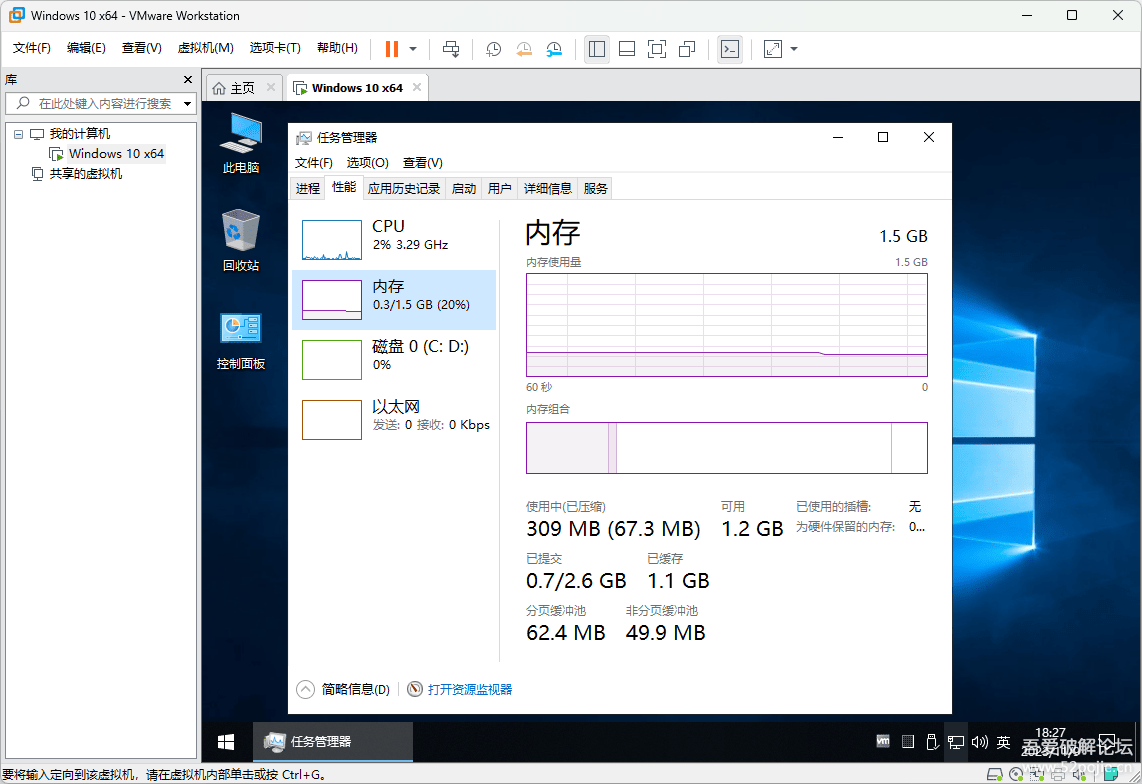The height and width of the screenshot is (784, 1142).
Task: Open Task Manager 文件(F) menu
Action: [x=313, y=162]
